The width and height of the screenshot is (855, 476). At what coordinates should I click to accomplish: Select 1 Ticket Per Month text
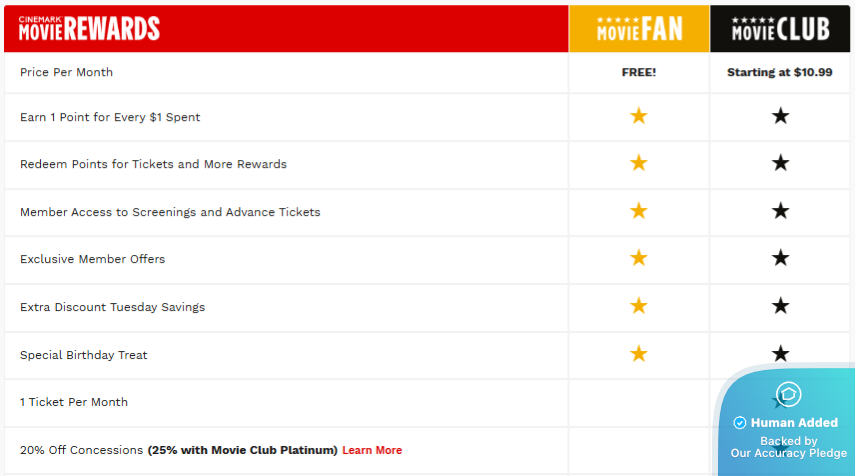(x=74, y=402)
